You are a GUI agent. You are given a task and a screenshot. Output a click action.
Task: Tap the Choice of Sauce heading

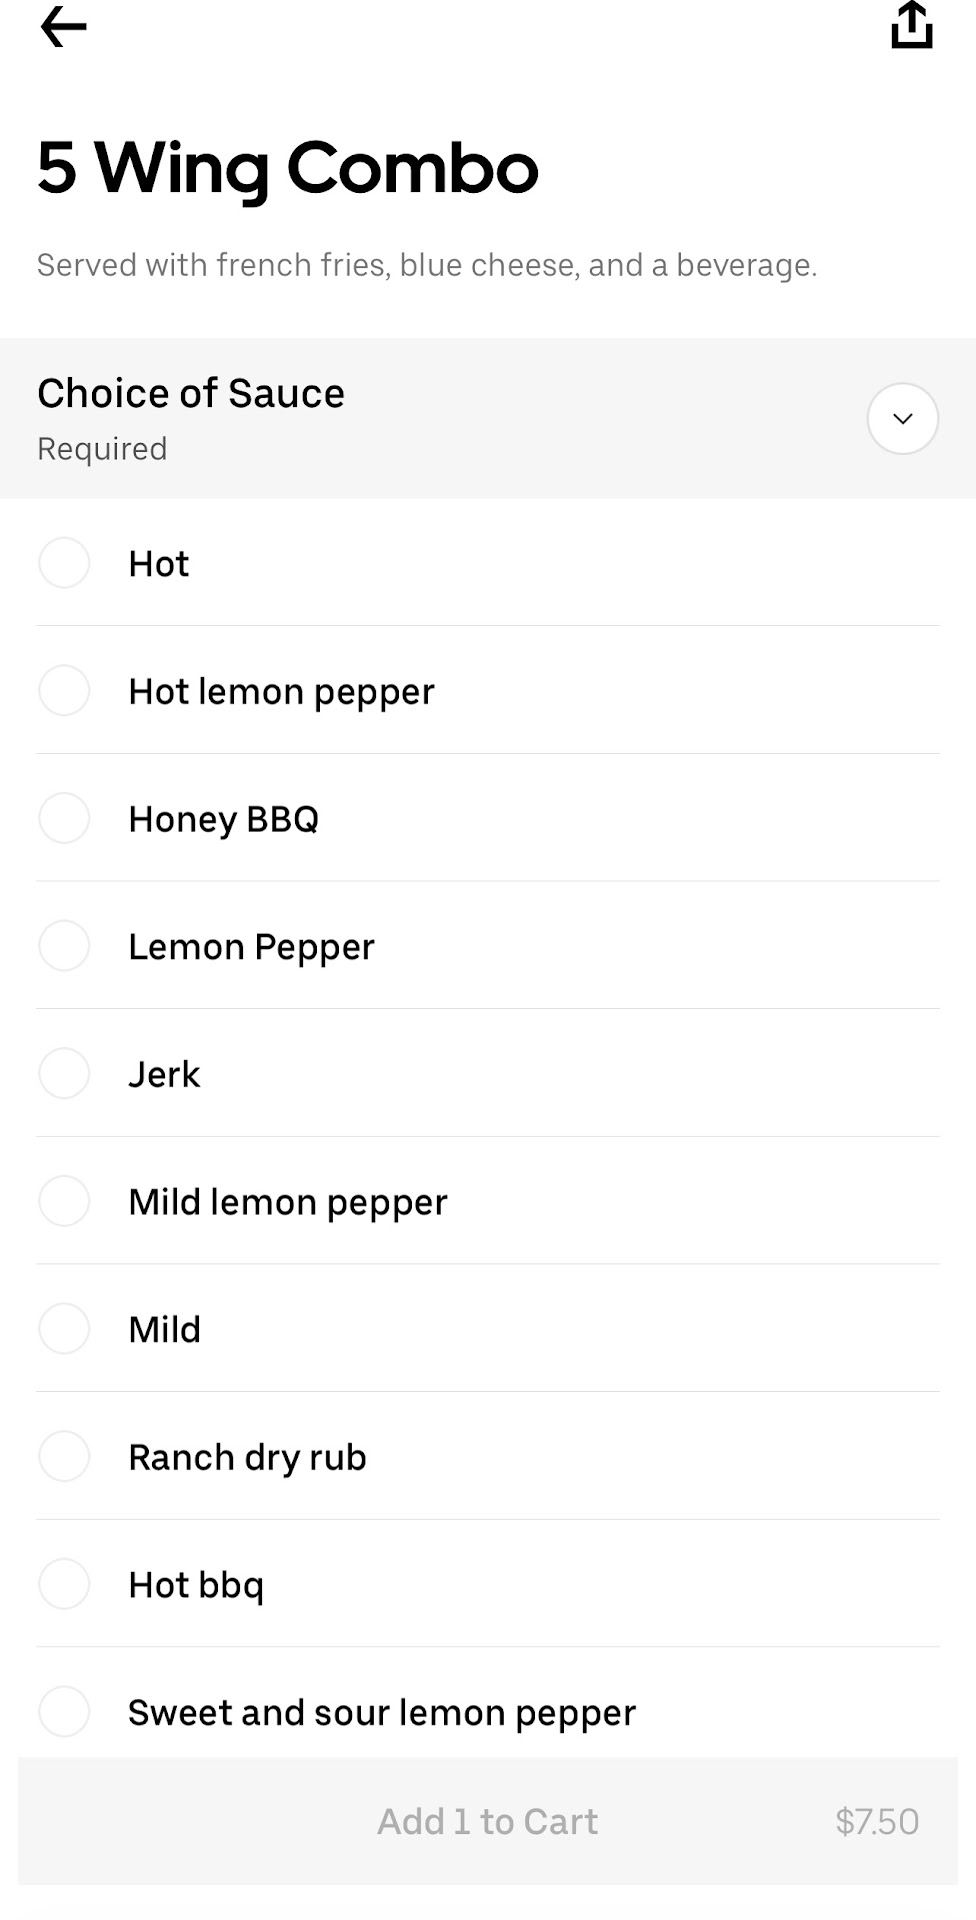click(191, 394)
